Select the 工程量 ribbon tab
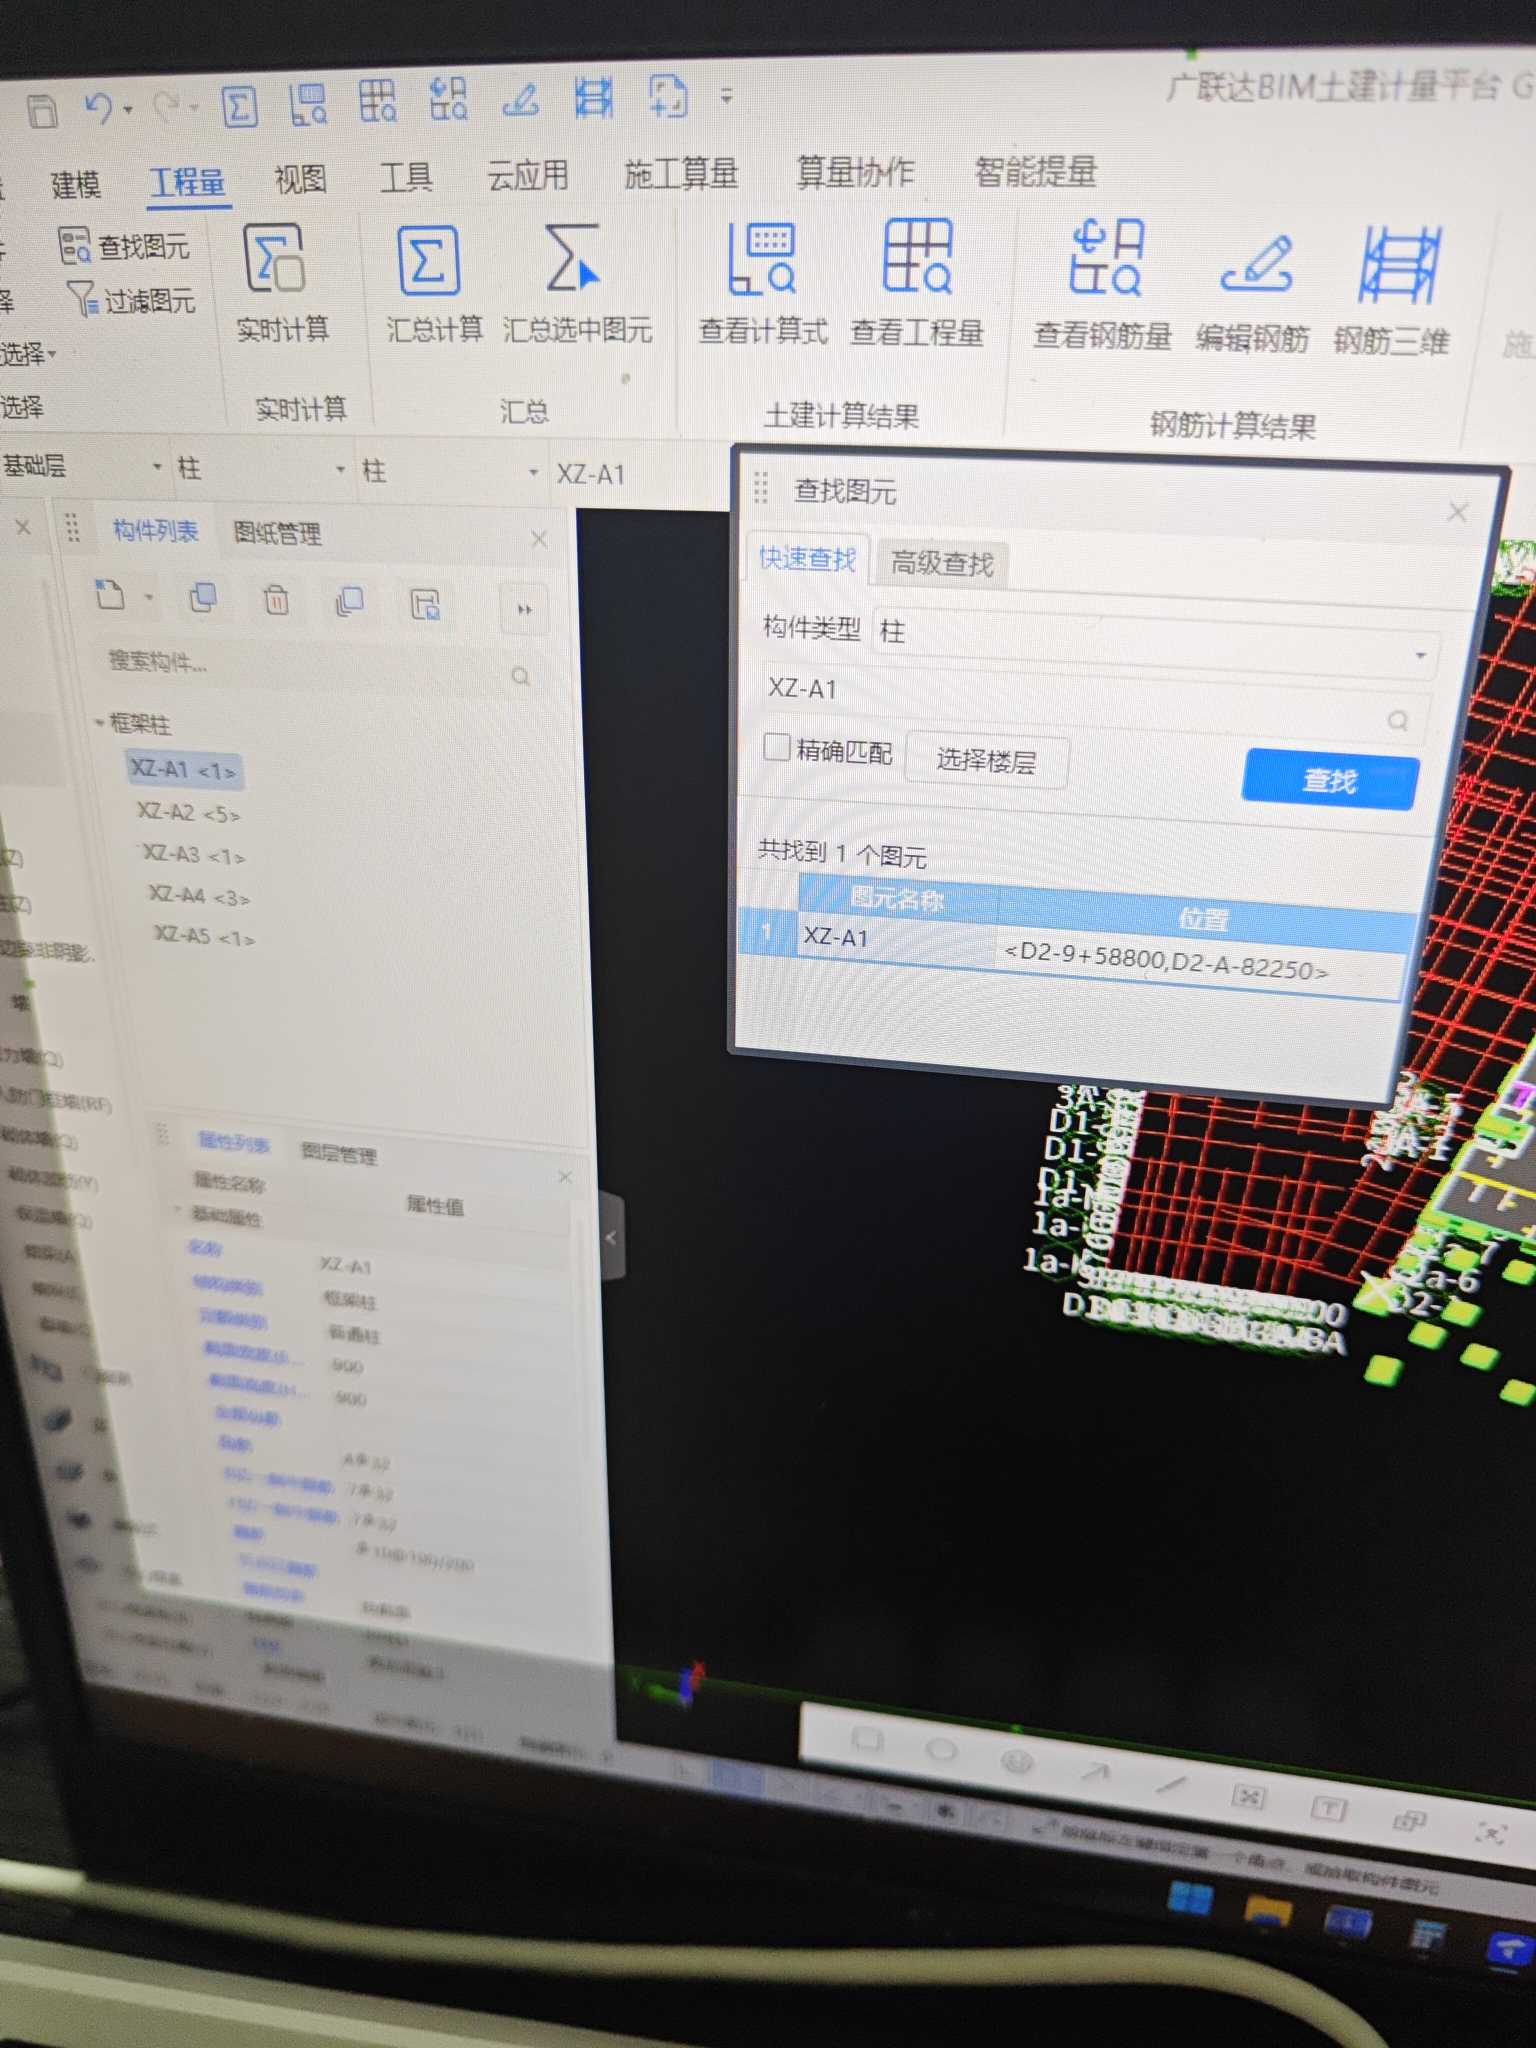 point(188,182)
